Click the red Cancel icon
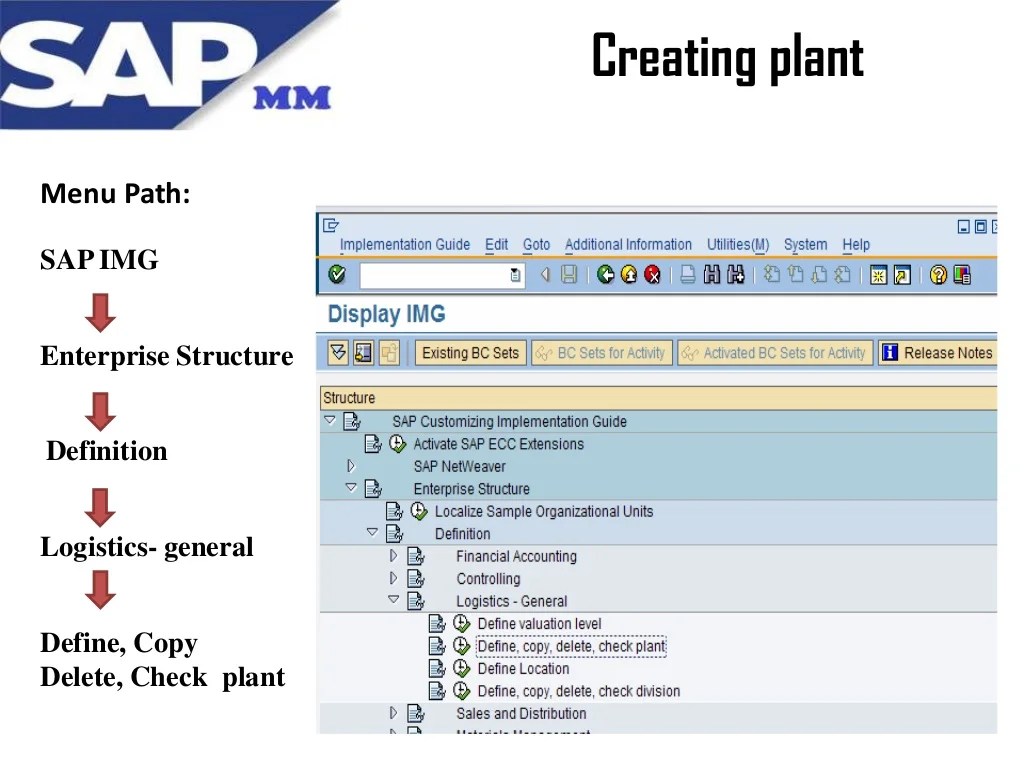This screenshot has height=768, width=1024. click(x=652, y=275)
